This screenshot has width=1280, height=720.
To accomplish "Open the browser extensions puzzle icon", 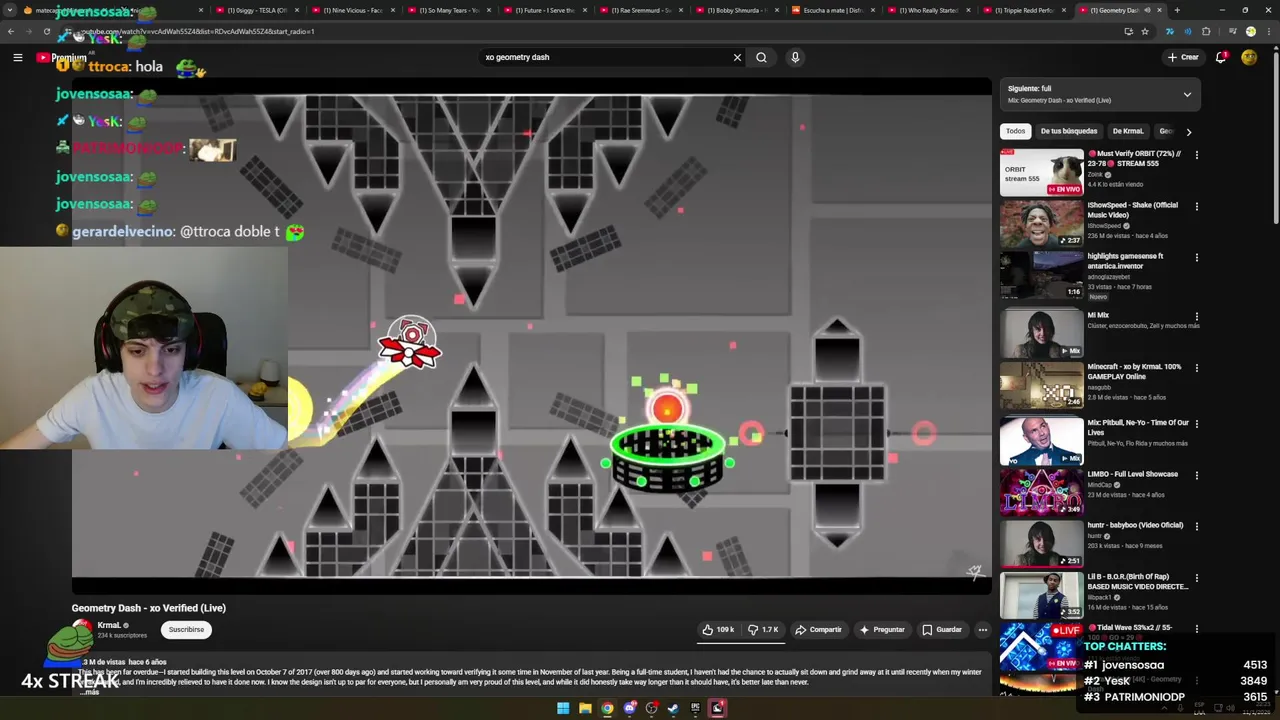I will pos(1206,31).
